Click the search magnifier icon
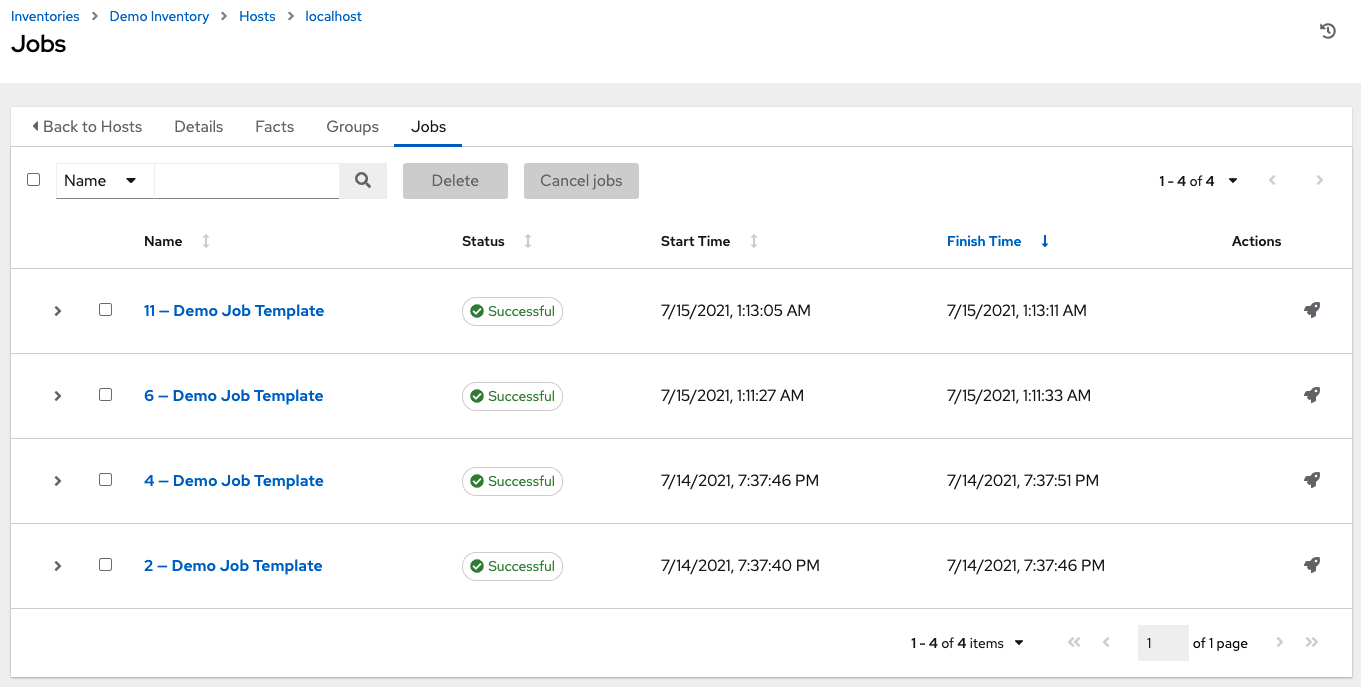The width and height of the screenshot is (1361, 687). tap(362, 180)
